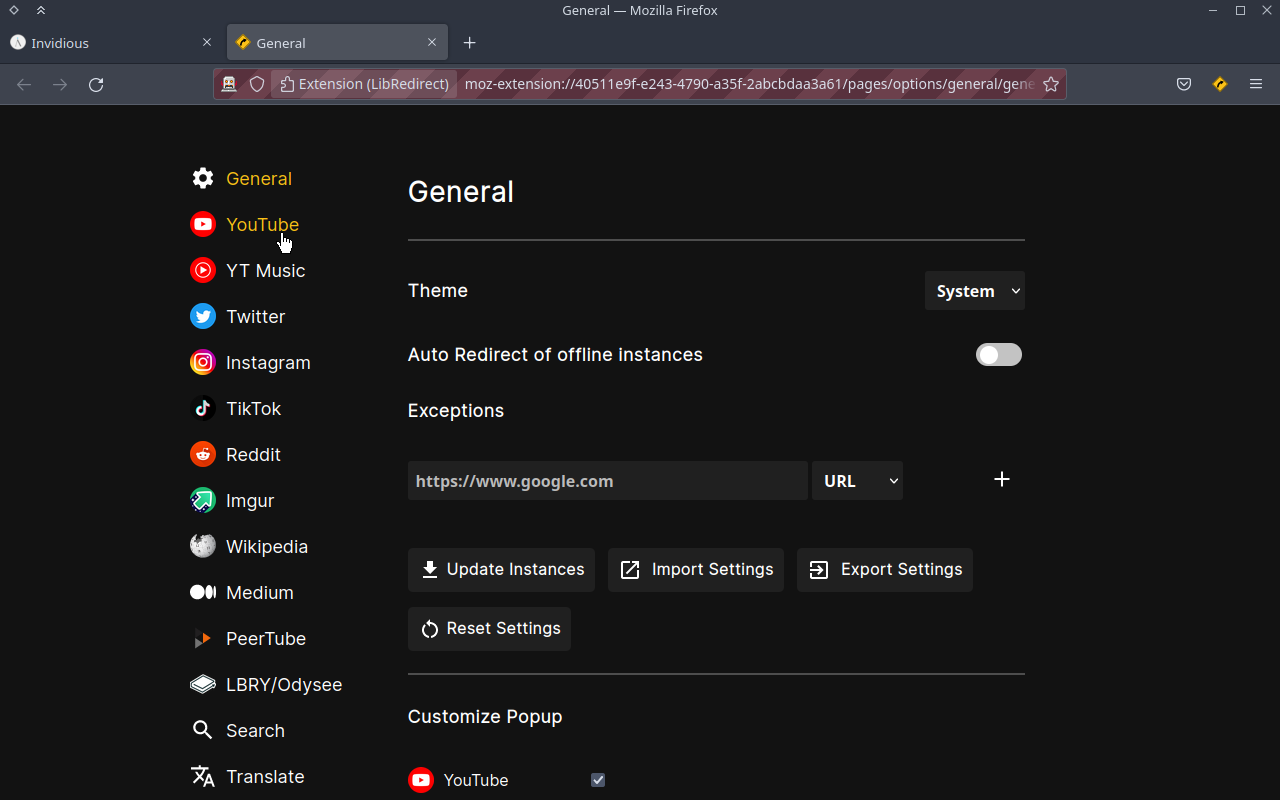Click the PeerTube icon in sidebar

point(203,638)
